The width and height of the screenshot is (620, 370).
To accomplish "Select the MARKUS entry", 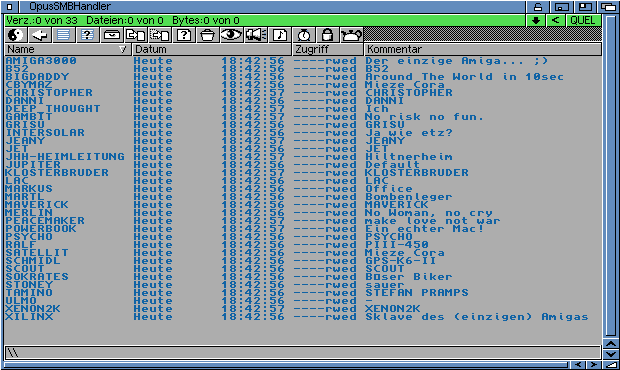I will [x=29, y=189].
